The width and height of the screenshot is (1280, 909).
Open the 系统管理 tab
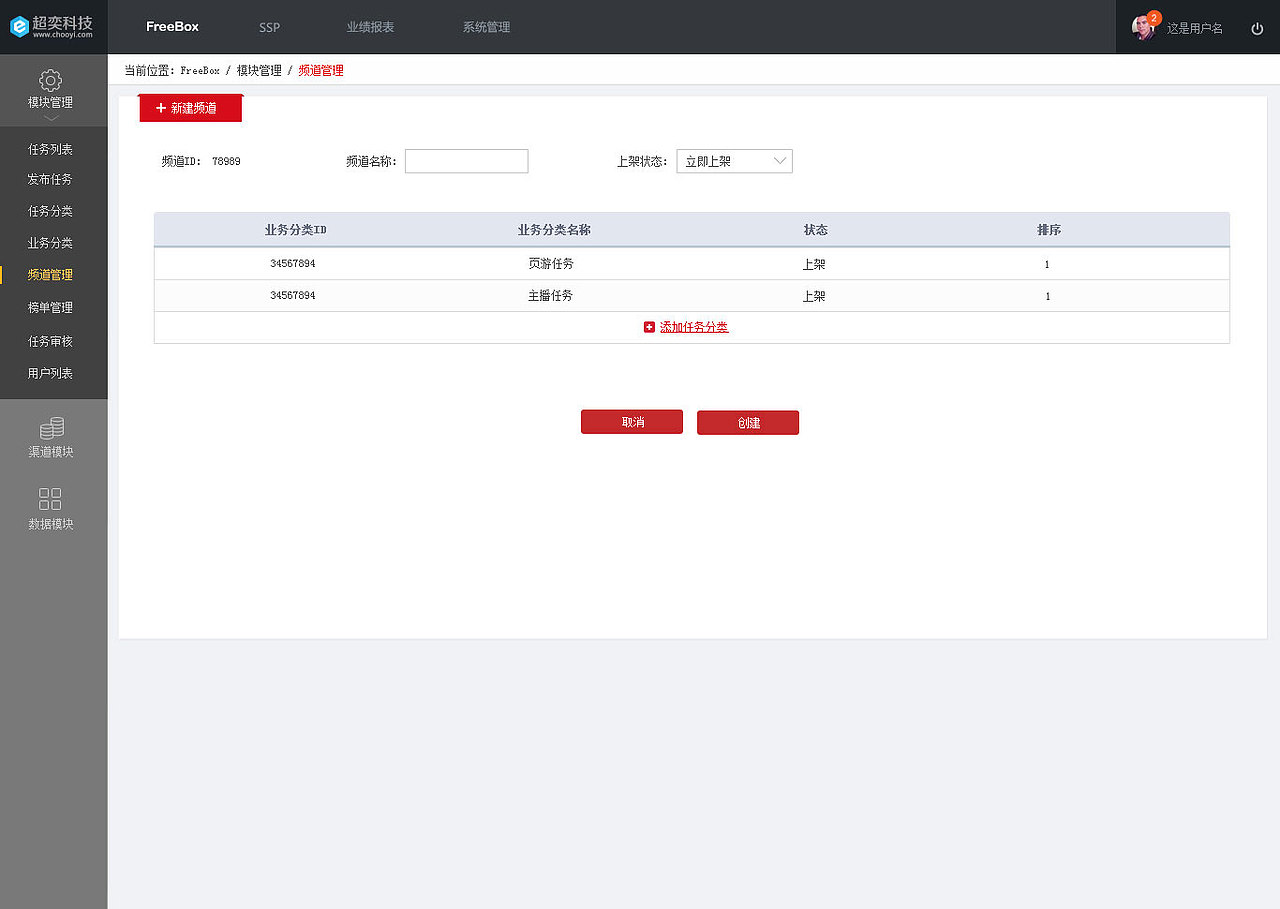pos(486,27)
